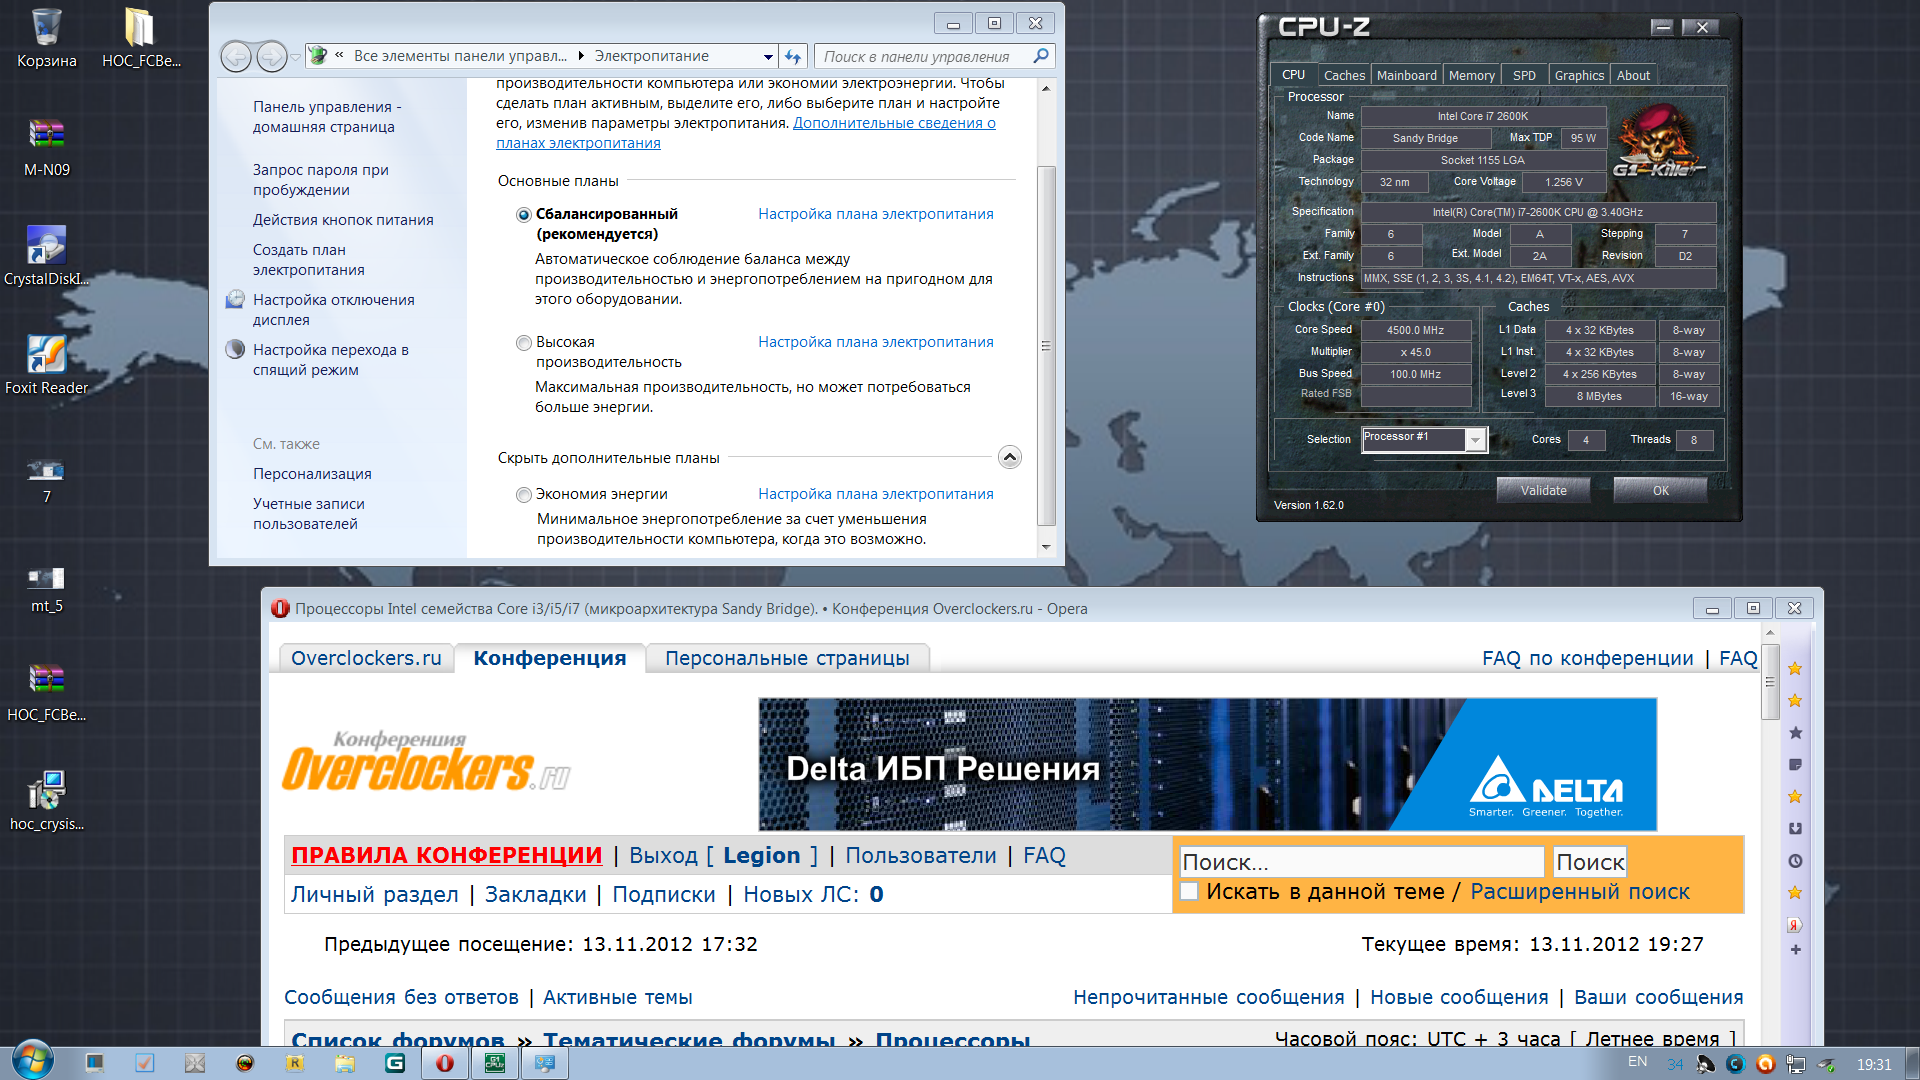Screen dimensions: 1920x1080
Task: Click Поиск button on forum search
Action: (1590, 862)
